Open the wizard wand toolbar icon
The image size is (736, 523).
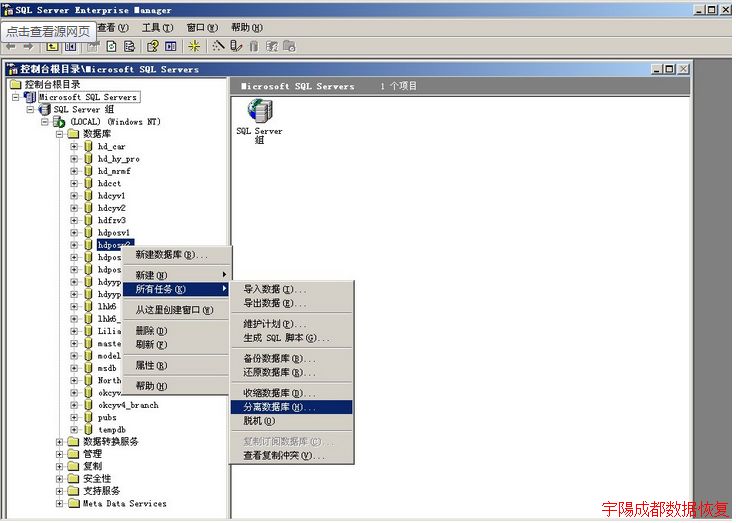point(218,46)
